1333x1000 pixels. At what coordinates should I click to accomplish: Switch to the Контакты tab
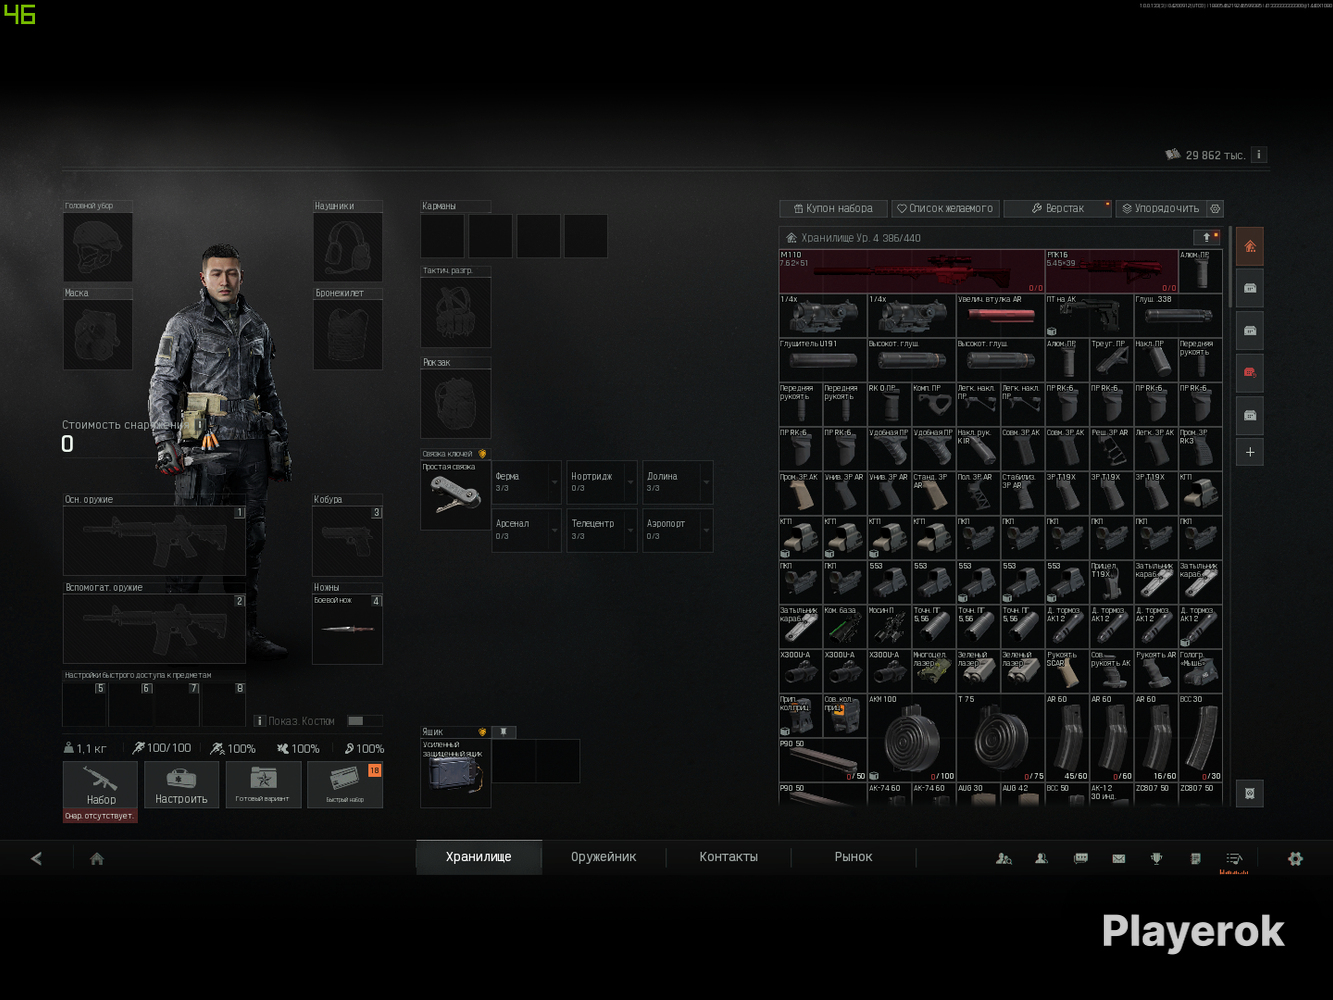(729, 857)
